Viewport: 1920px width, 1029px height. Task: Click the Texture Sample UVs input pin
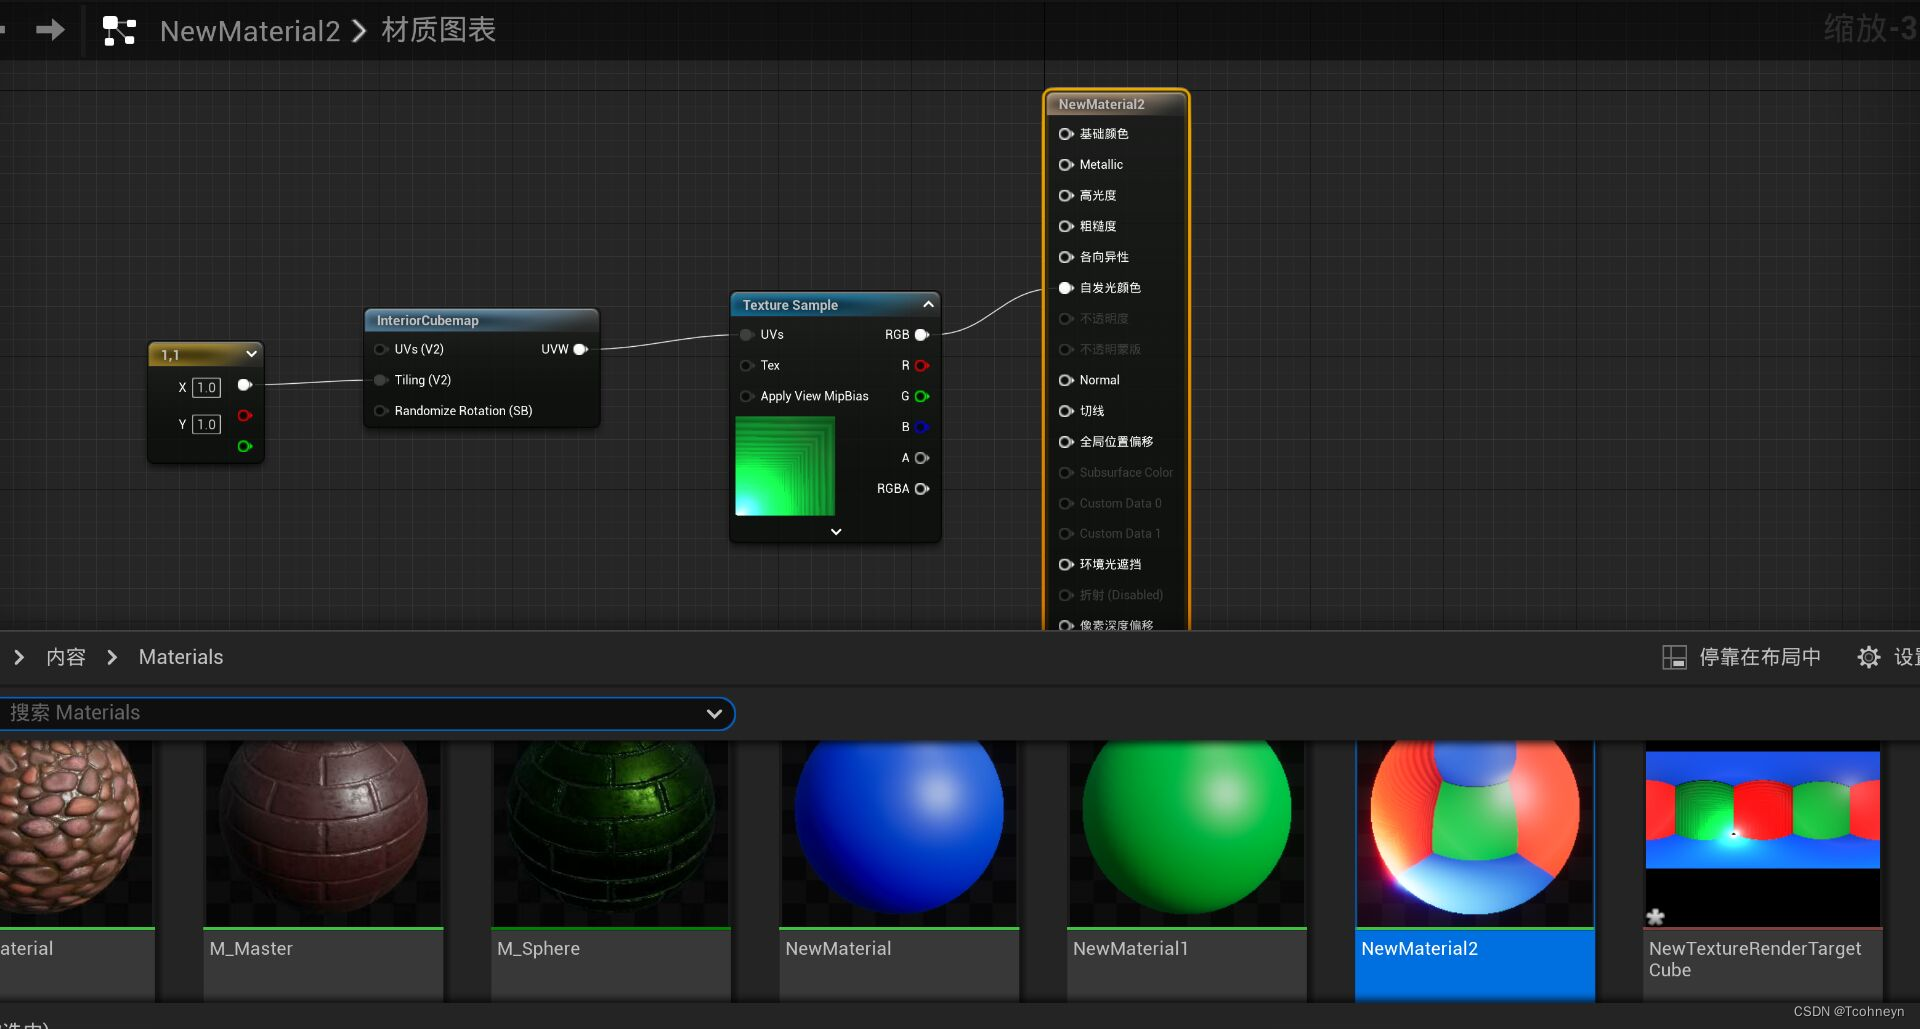coord(747,335)
